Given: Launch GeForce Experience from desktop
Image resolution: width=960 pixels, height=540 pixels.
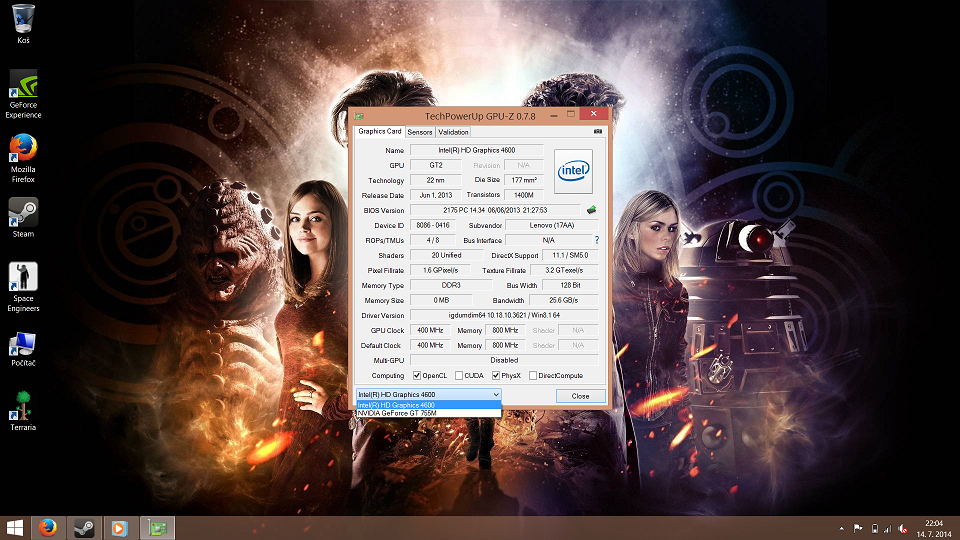Looking at the screenshot, I should [23, 94].
